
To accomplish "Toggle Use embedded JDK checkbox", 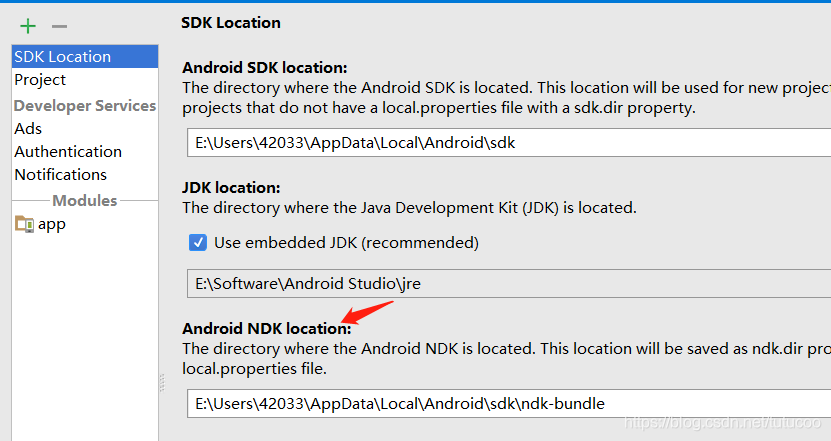I will point(198,243).
